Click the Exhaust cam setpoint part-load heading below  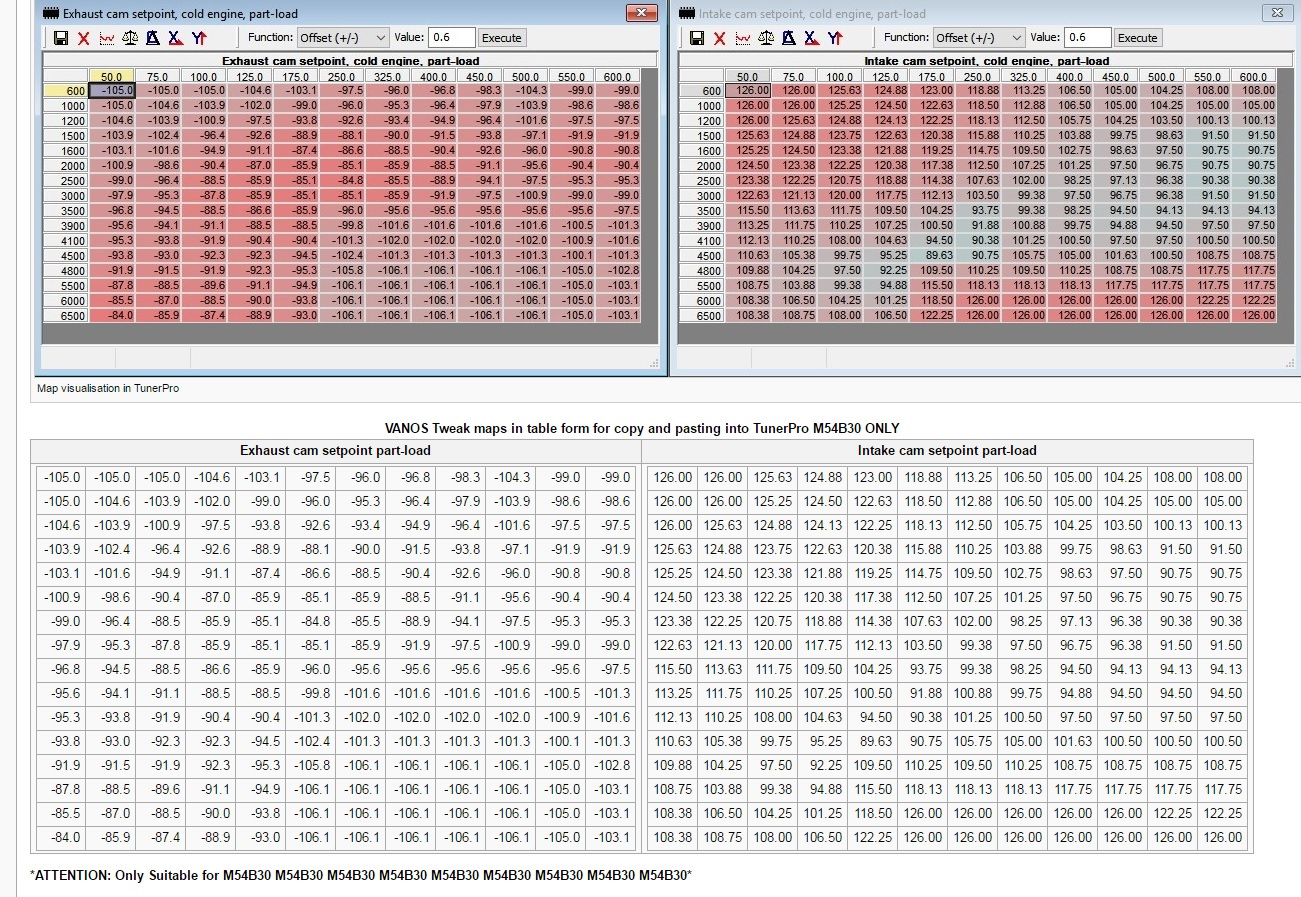[x=336, y=451]
